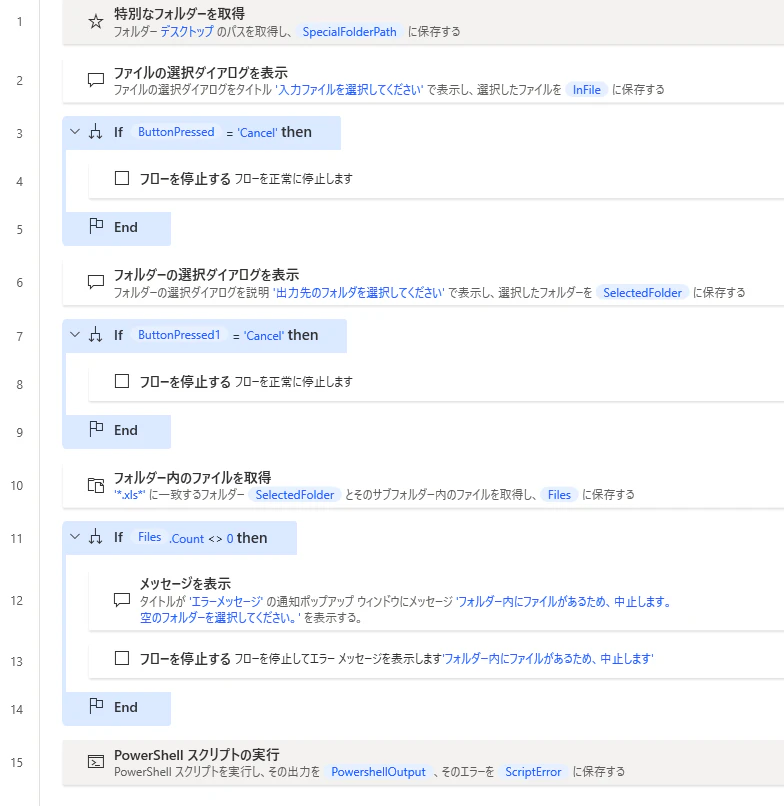Screen dimensions: 784x806
Task: Click the SelectedFolder chip in step 10
Action: (x=295, y=495)
